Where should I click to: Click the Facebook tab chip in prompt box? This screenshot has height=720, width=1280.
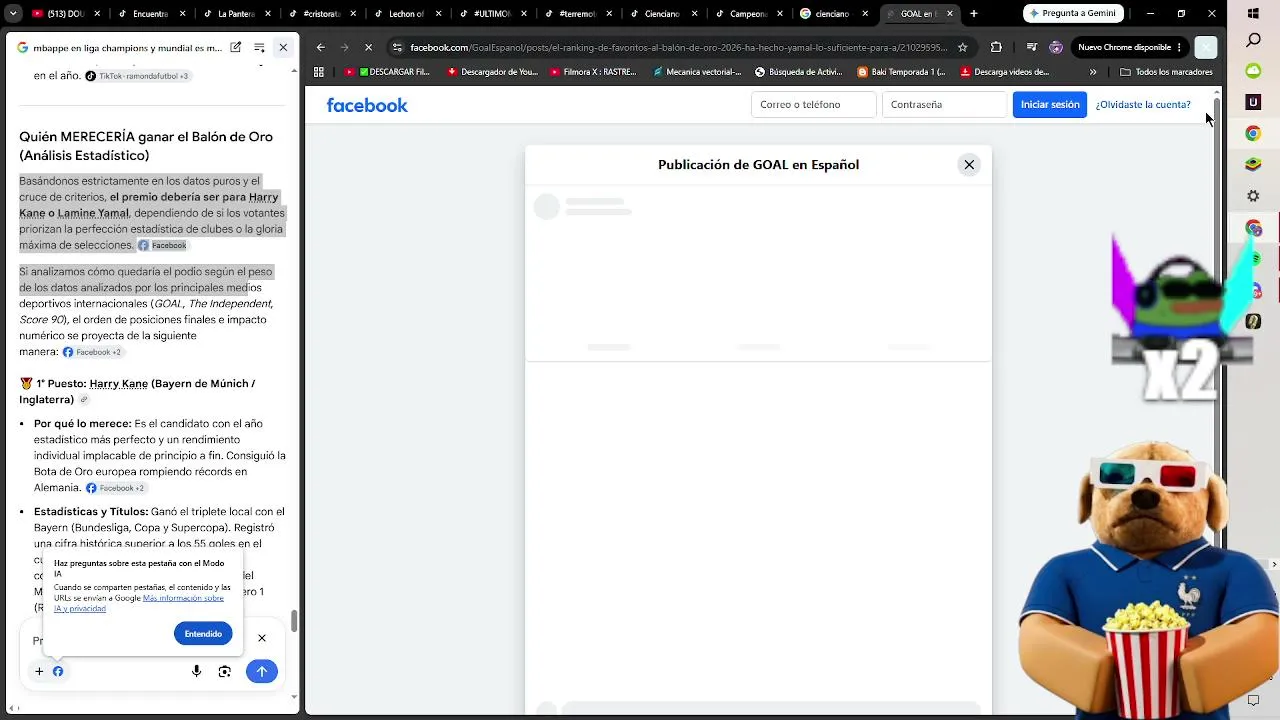58,672
